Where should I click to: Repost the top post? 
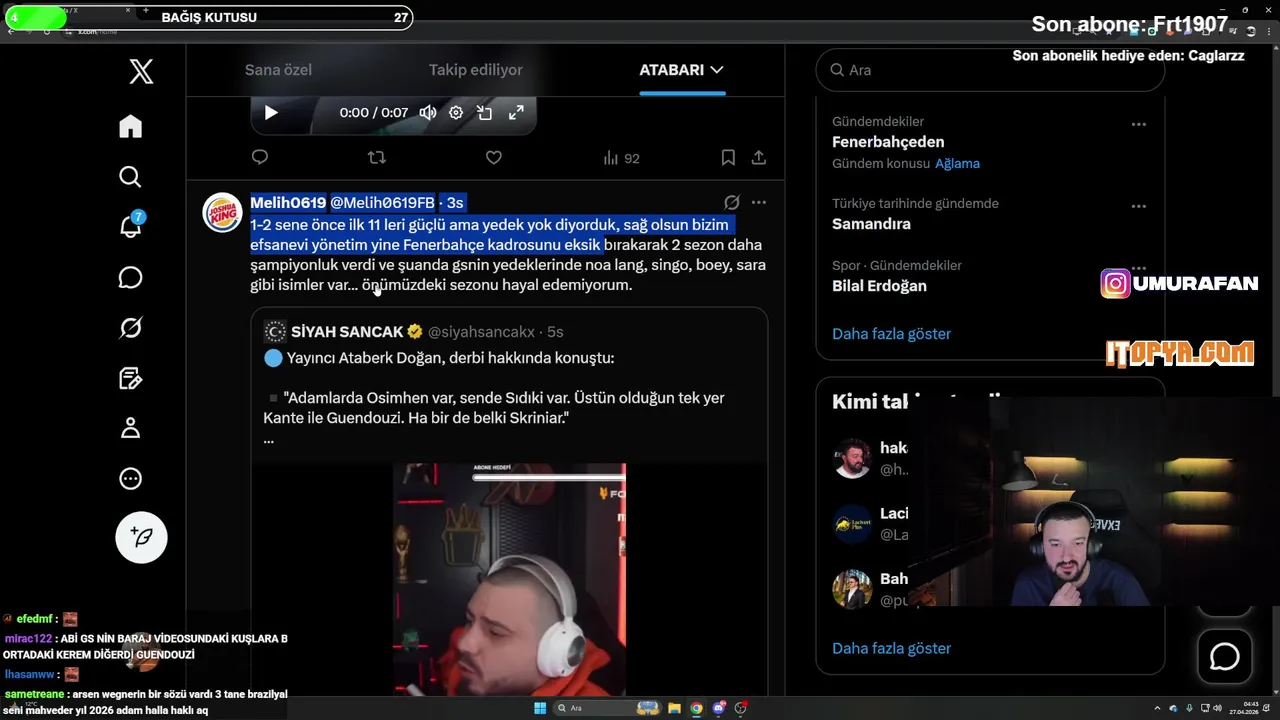(x=377, y=157)
